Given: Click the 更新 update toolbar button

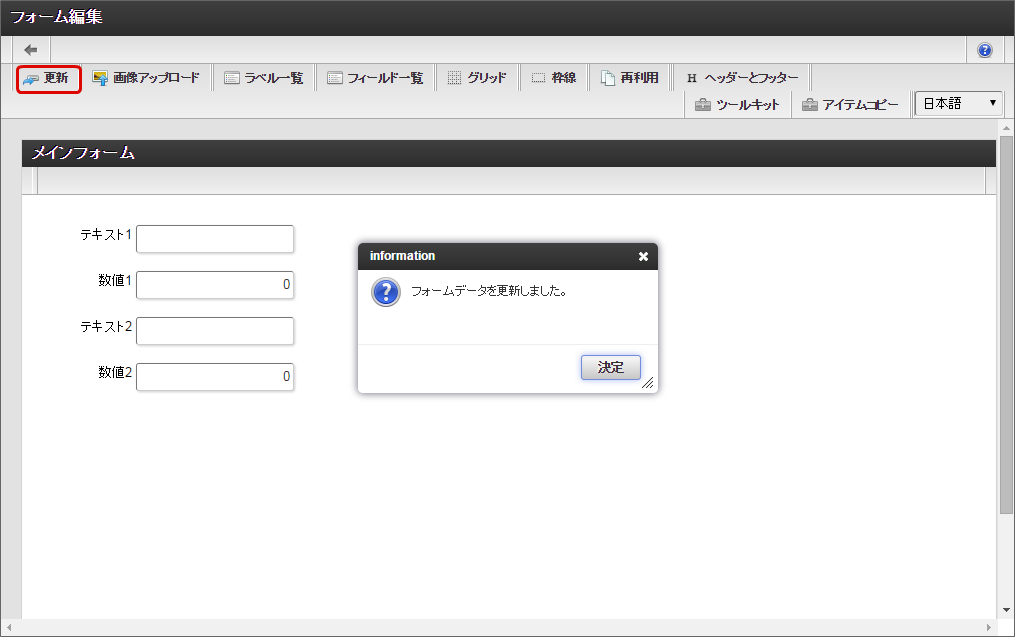Looking at the screenshot, I should [48, 78].
